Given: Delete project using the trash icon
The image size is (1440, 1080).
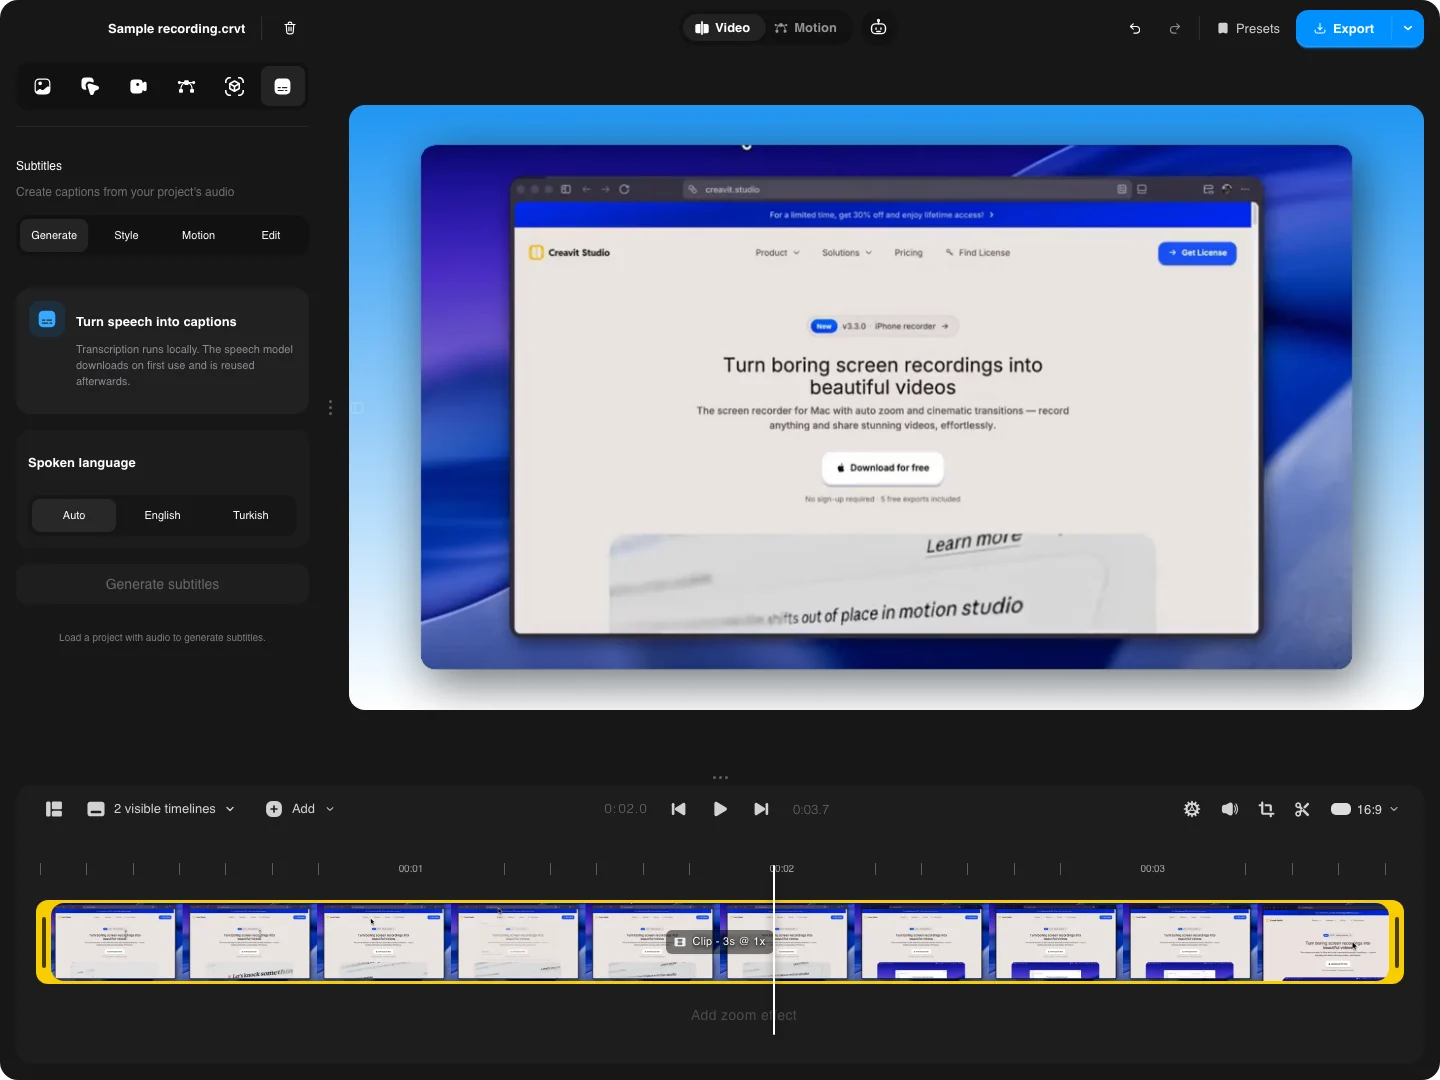Looking at the screenshot, I should click(290, 28).
